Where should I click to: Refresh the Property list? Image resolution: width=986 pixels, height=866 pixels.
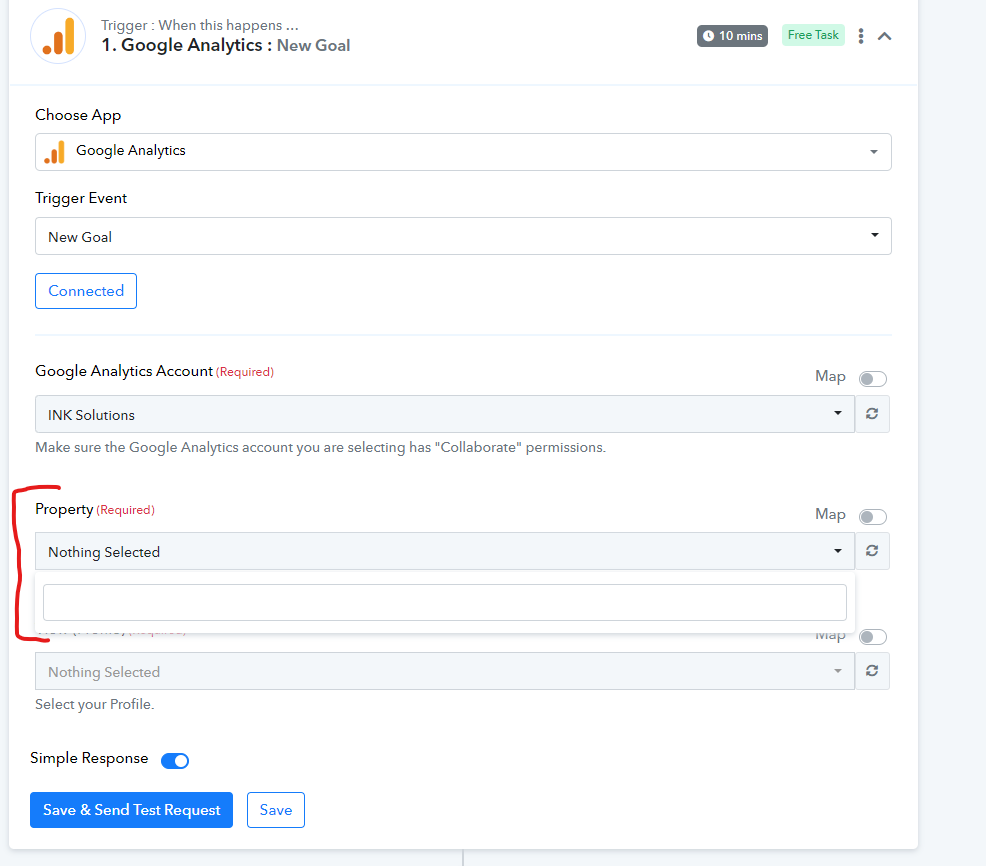pos(872,551)
